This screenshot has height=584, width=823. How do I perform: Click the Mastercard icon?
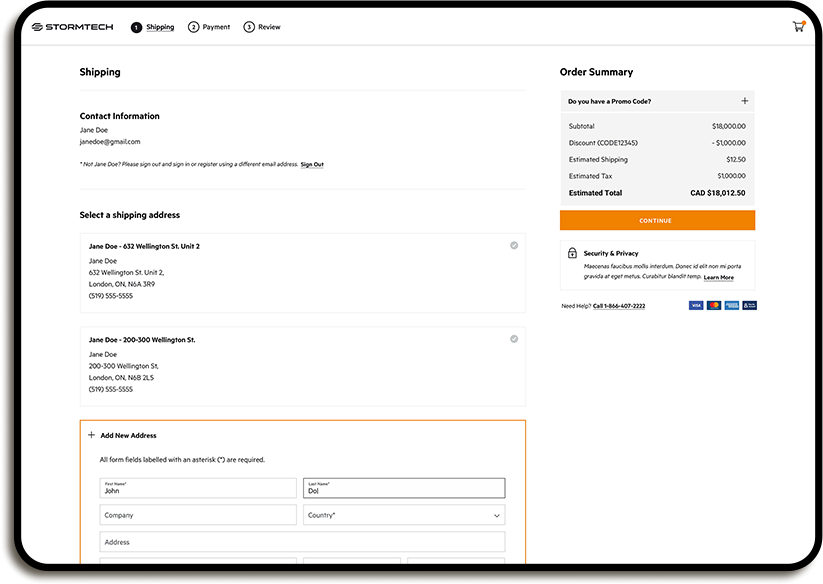pos(714,305)
